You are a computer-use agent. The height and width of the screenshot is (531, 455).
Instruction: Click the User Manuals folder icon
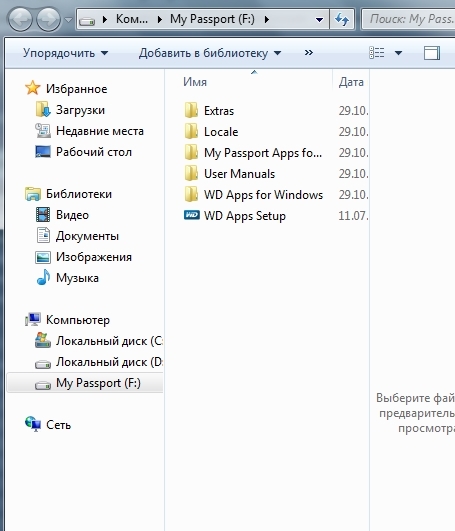point(191,173)
